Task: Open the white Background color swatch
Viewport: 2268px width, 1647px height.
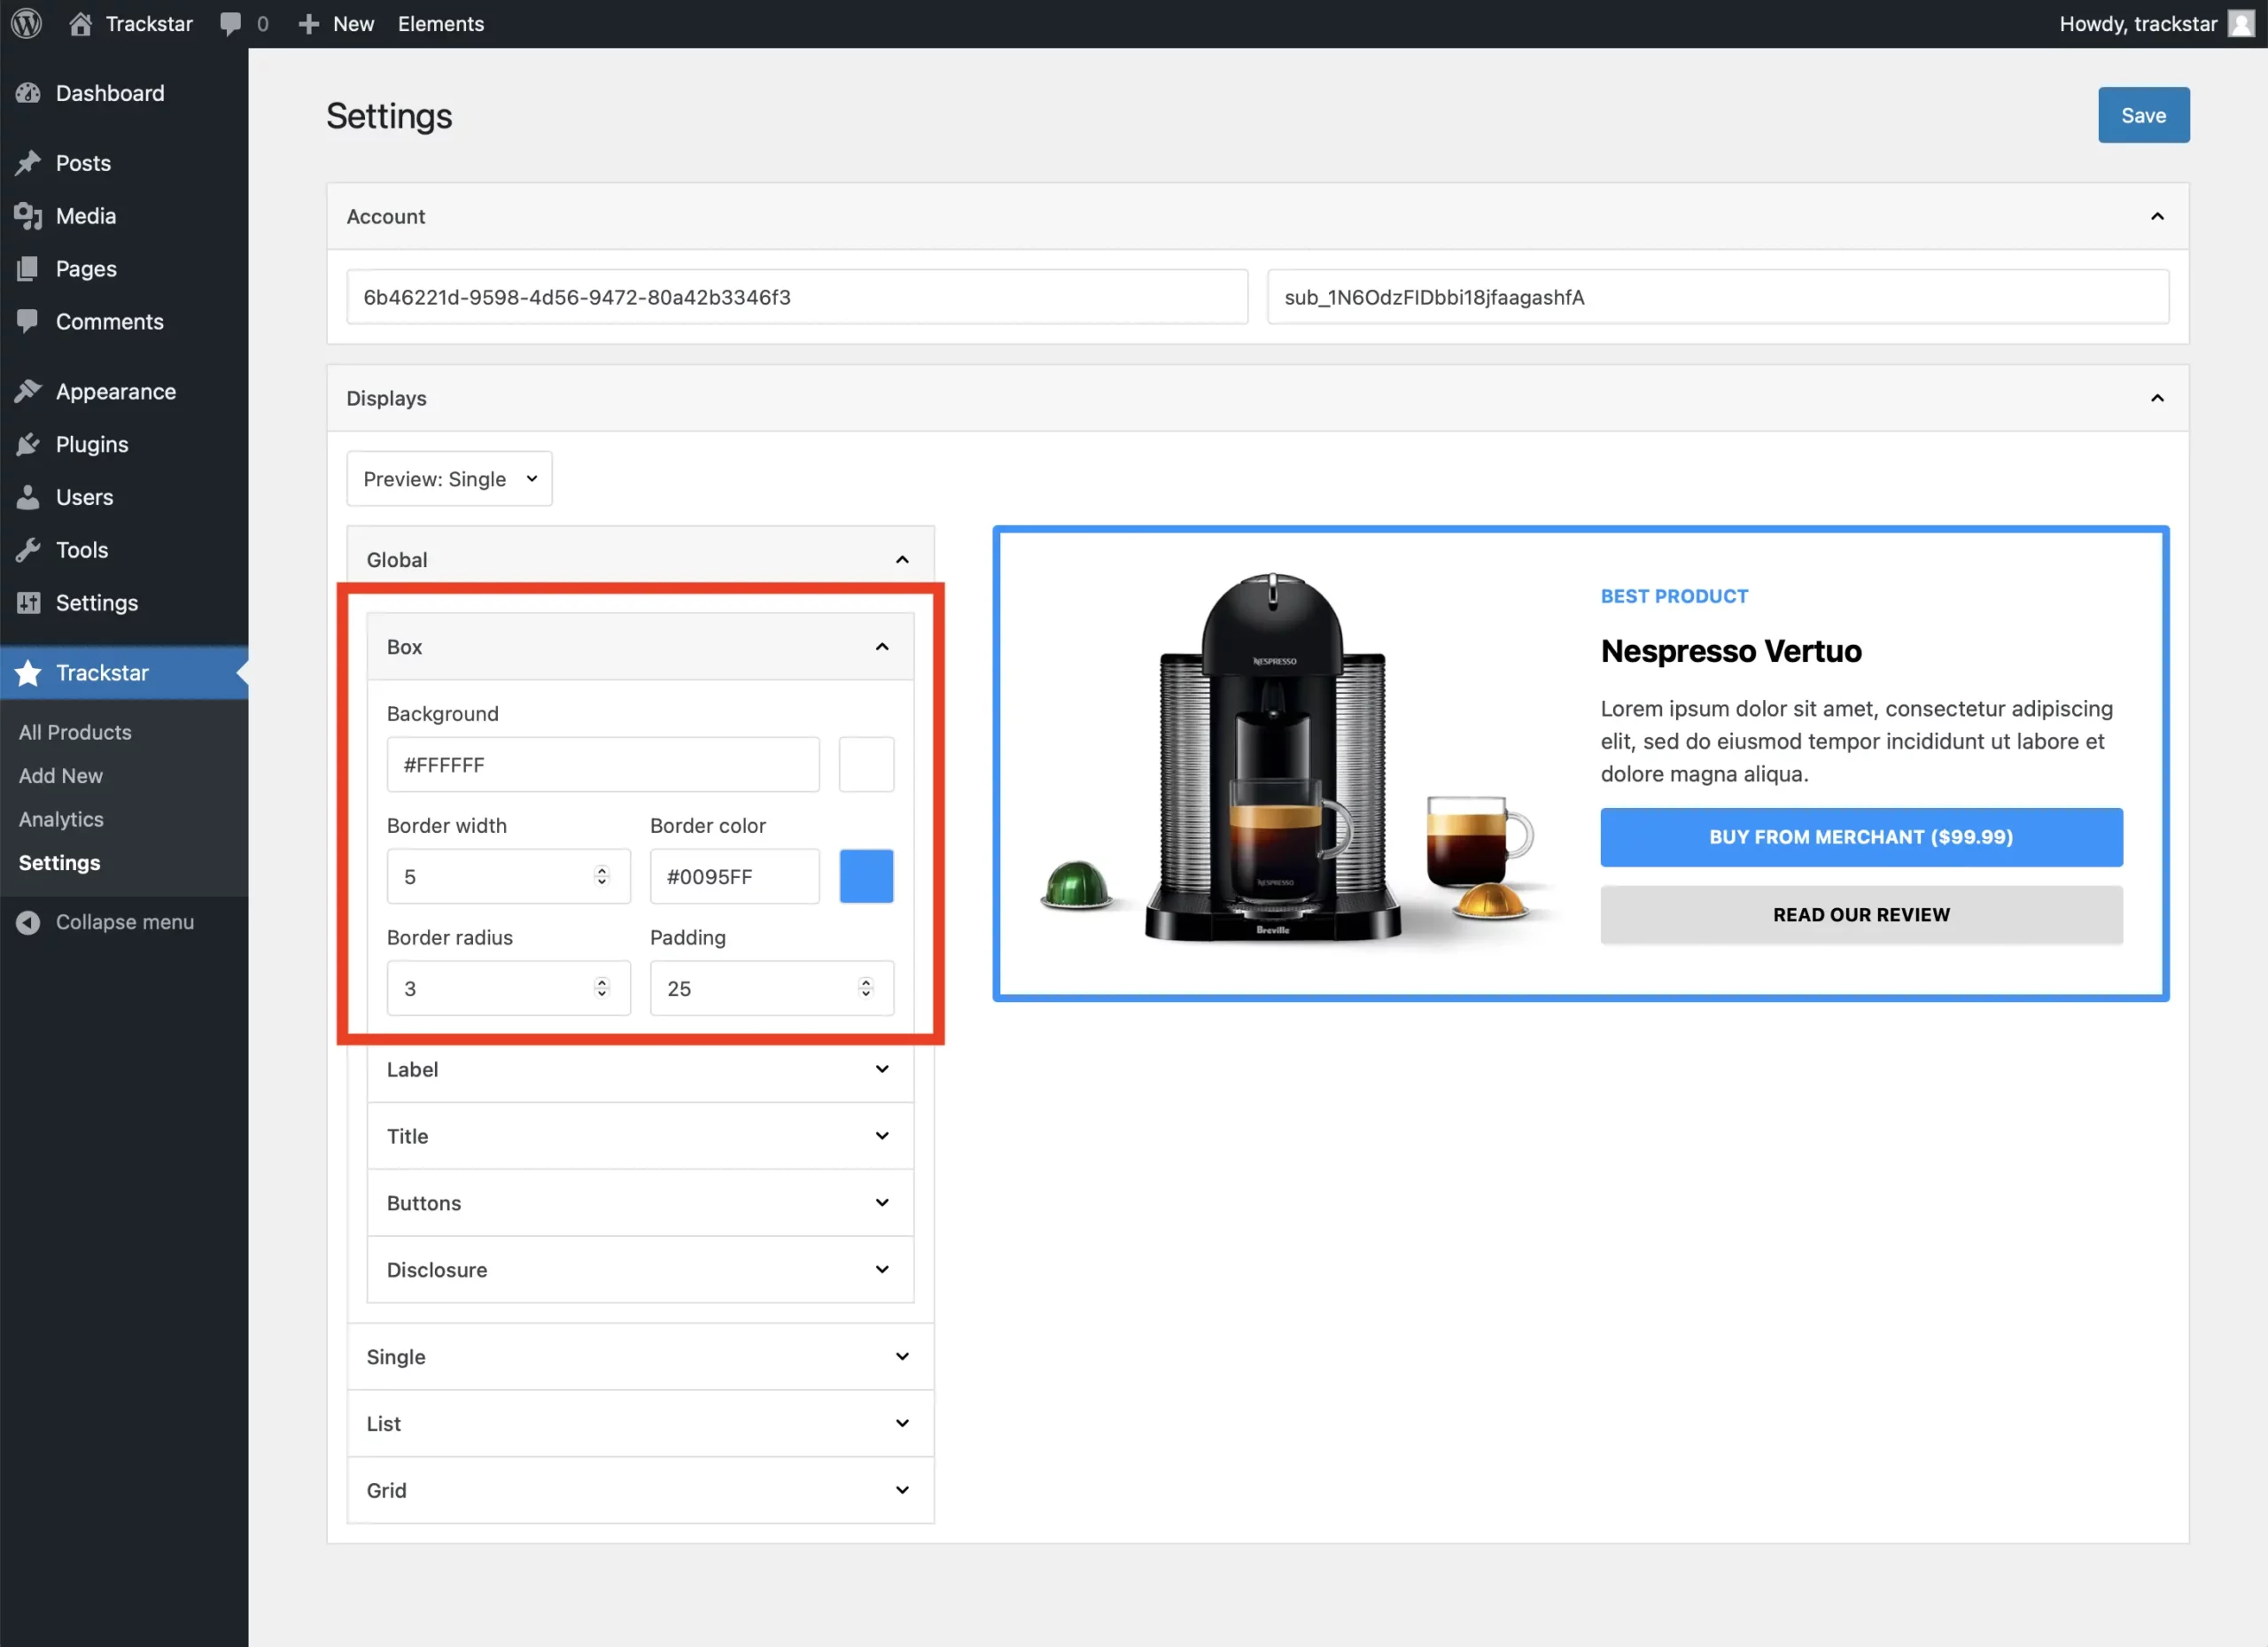Action: pos(866,765)
